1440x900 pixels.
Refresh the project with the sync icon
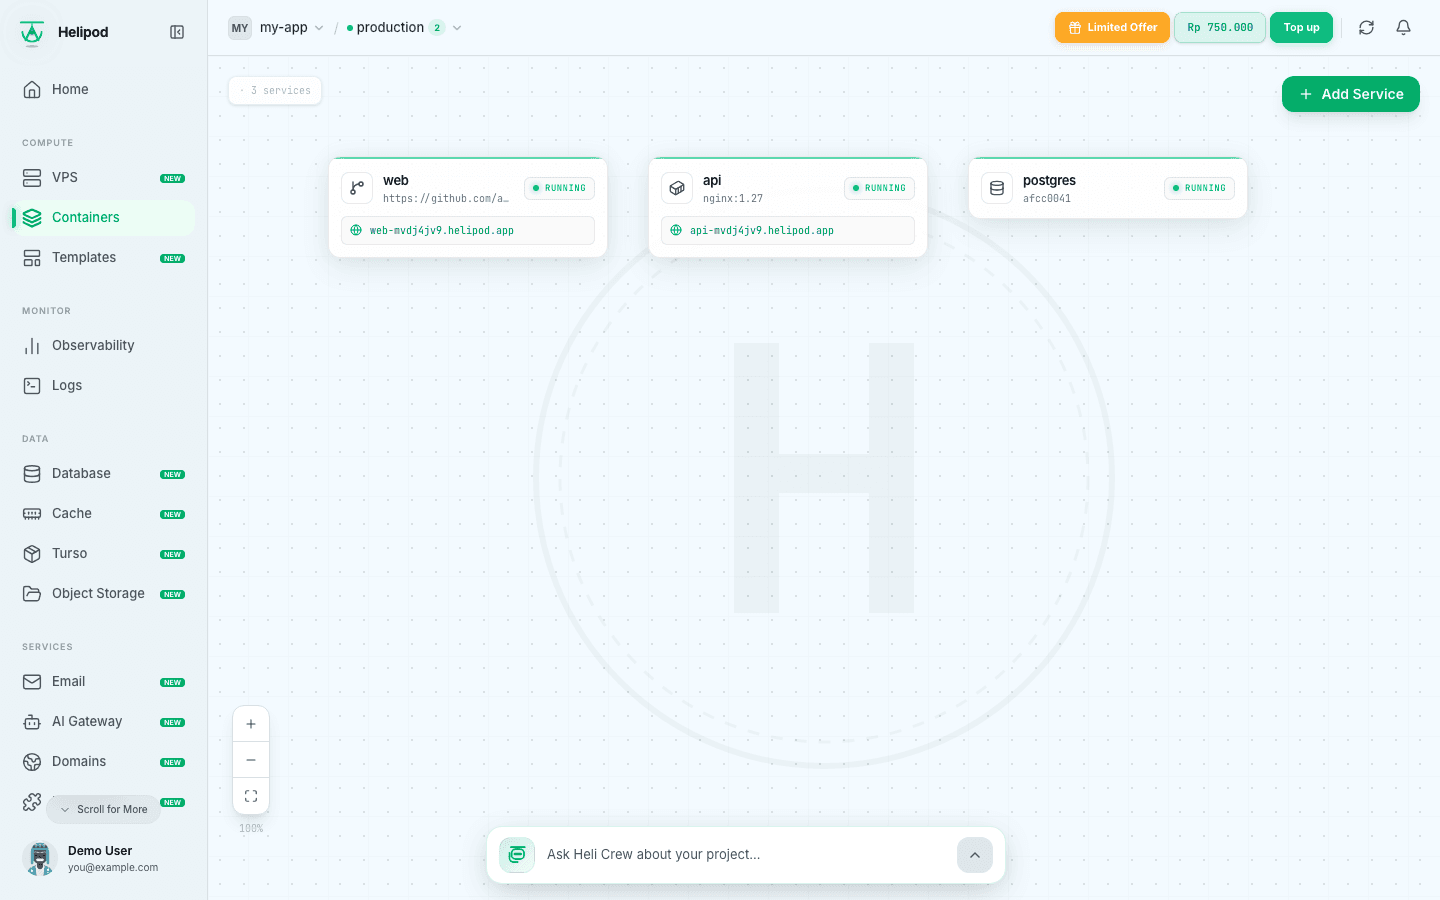(x=1366, y=28)
